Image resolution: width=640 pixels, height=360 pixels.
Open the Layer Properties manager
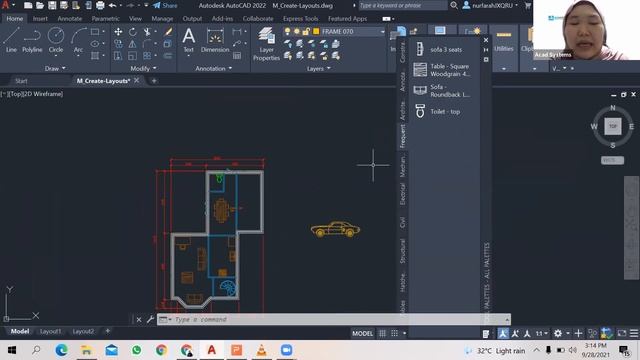click(x=266, y=44)
